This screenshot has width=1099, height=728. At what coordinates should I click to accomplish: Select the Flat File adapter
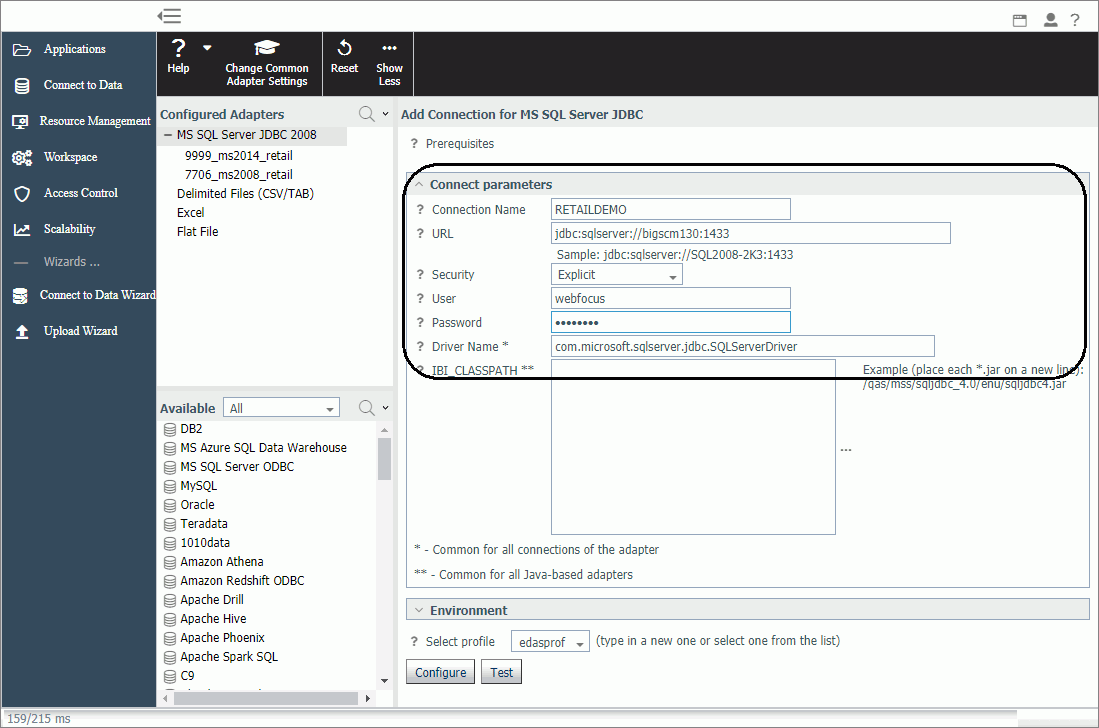198,231
